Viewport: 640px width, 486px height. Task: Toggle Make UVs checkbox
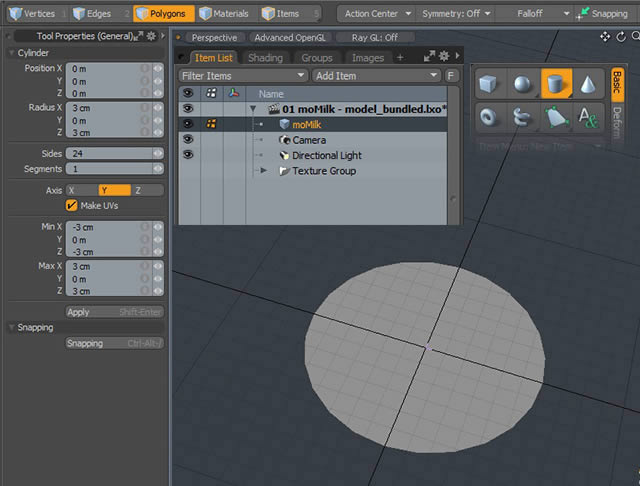point(71,205)
